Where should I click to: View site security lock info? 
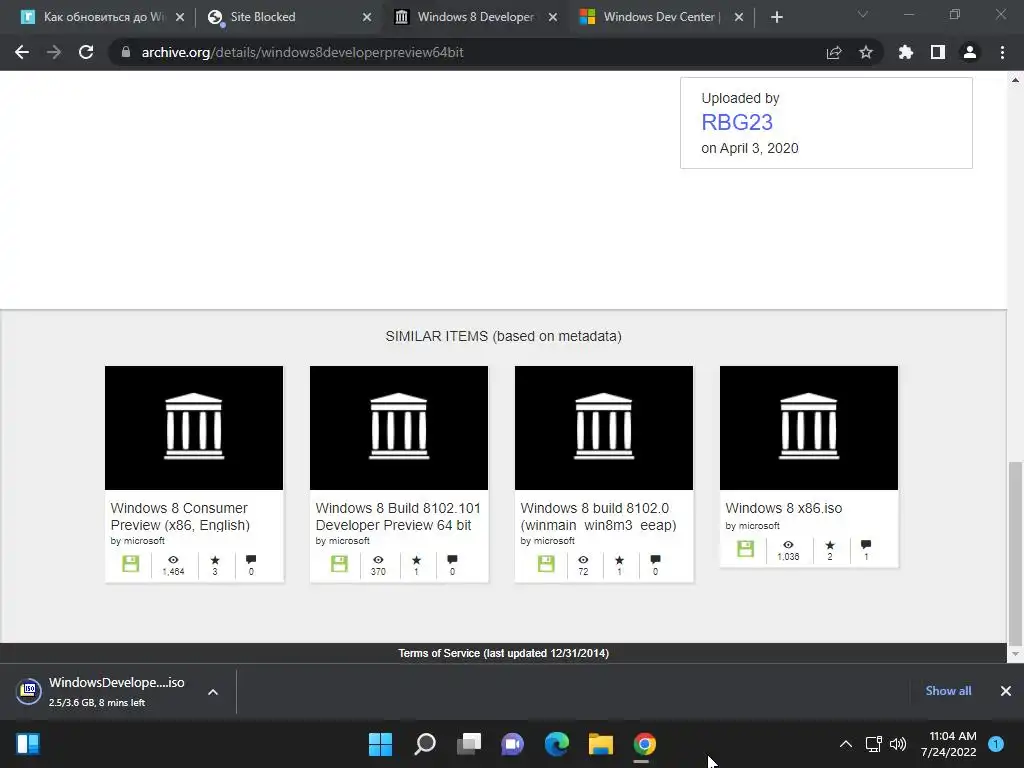click(x=126, y=52)
